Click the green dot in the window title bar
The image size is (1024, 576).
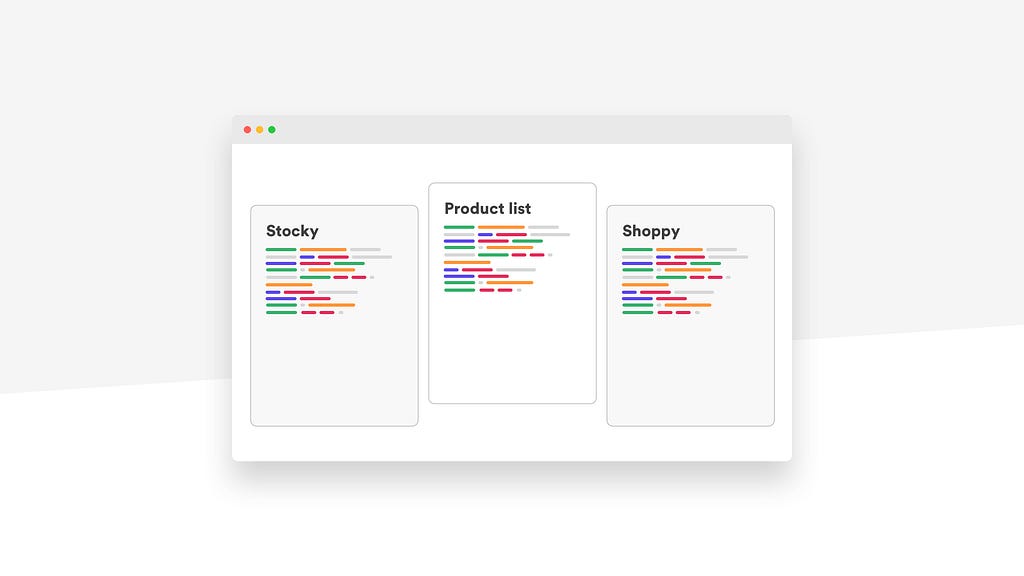[272, 130]
